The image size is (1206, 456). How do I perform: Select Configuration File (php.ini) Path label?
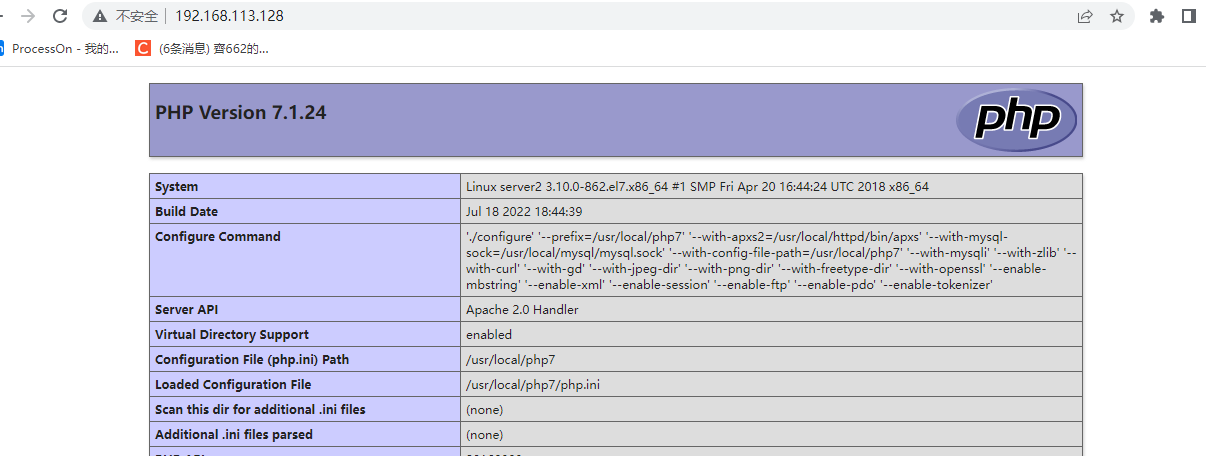(x=252, y=360)
